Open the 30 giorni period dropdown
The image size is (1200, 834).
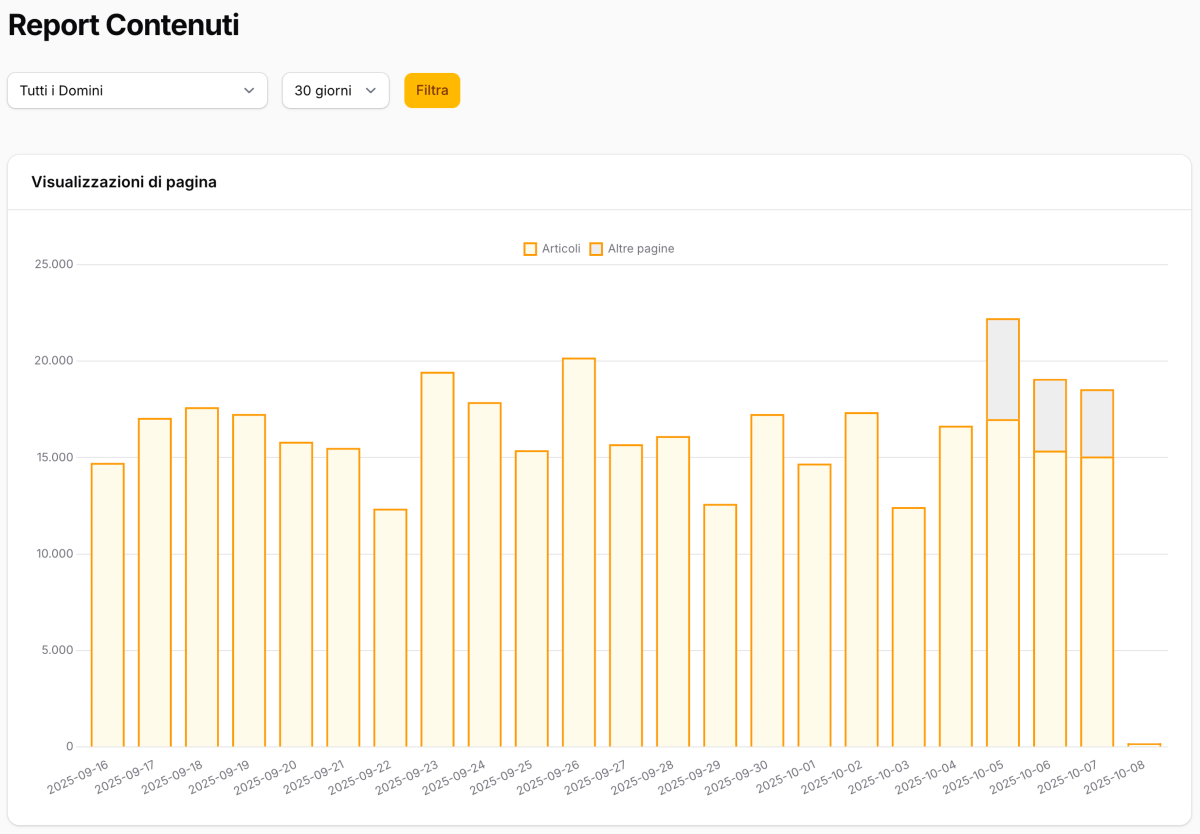coord(335,90)
